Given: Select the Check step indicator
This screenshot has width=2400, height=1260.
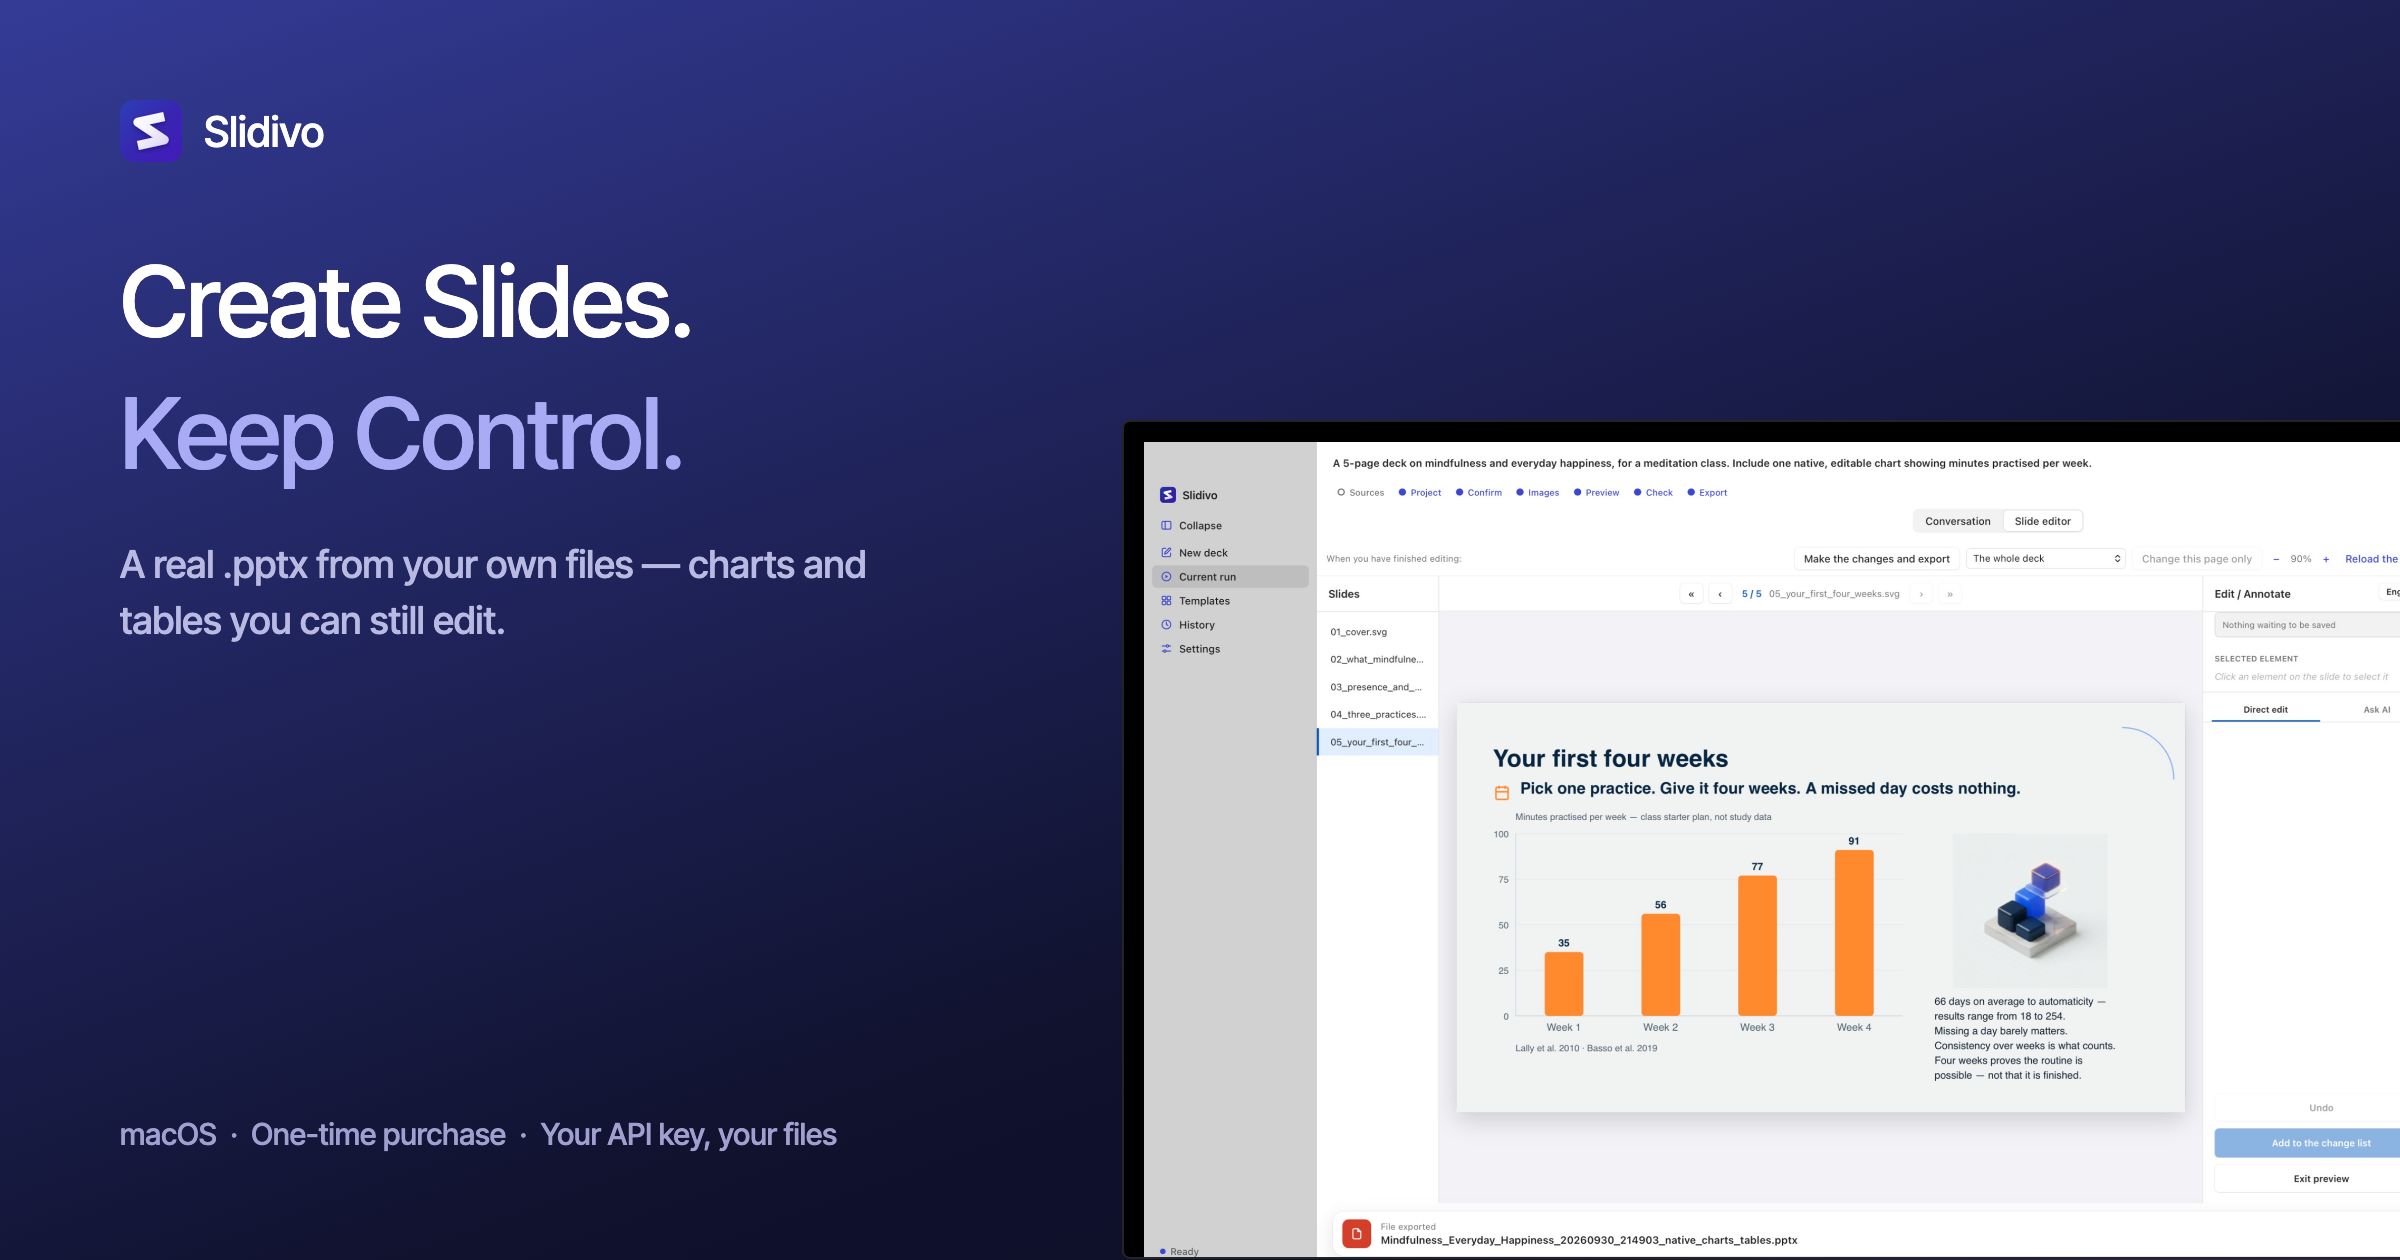Looking at the screenshot, I should click(x=1653, y=493).
